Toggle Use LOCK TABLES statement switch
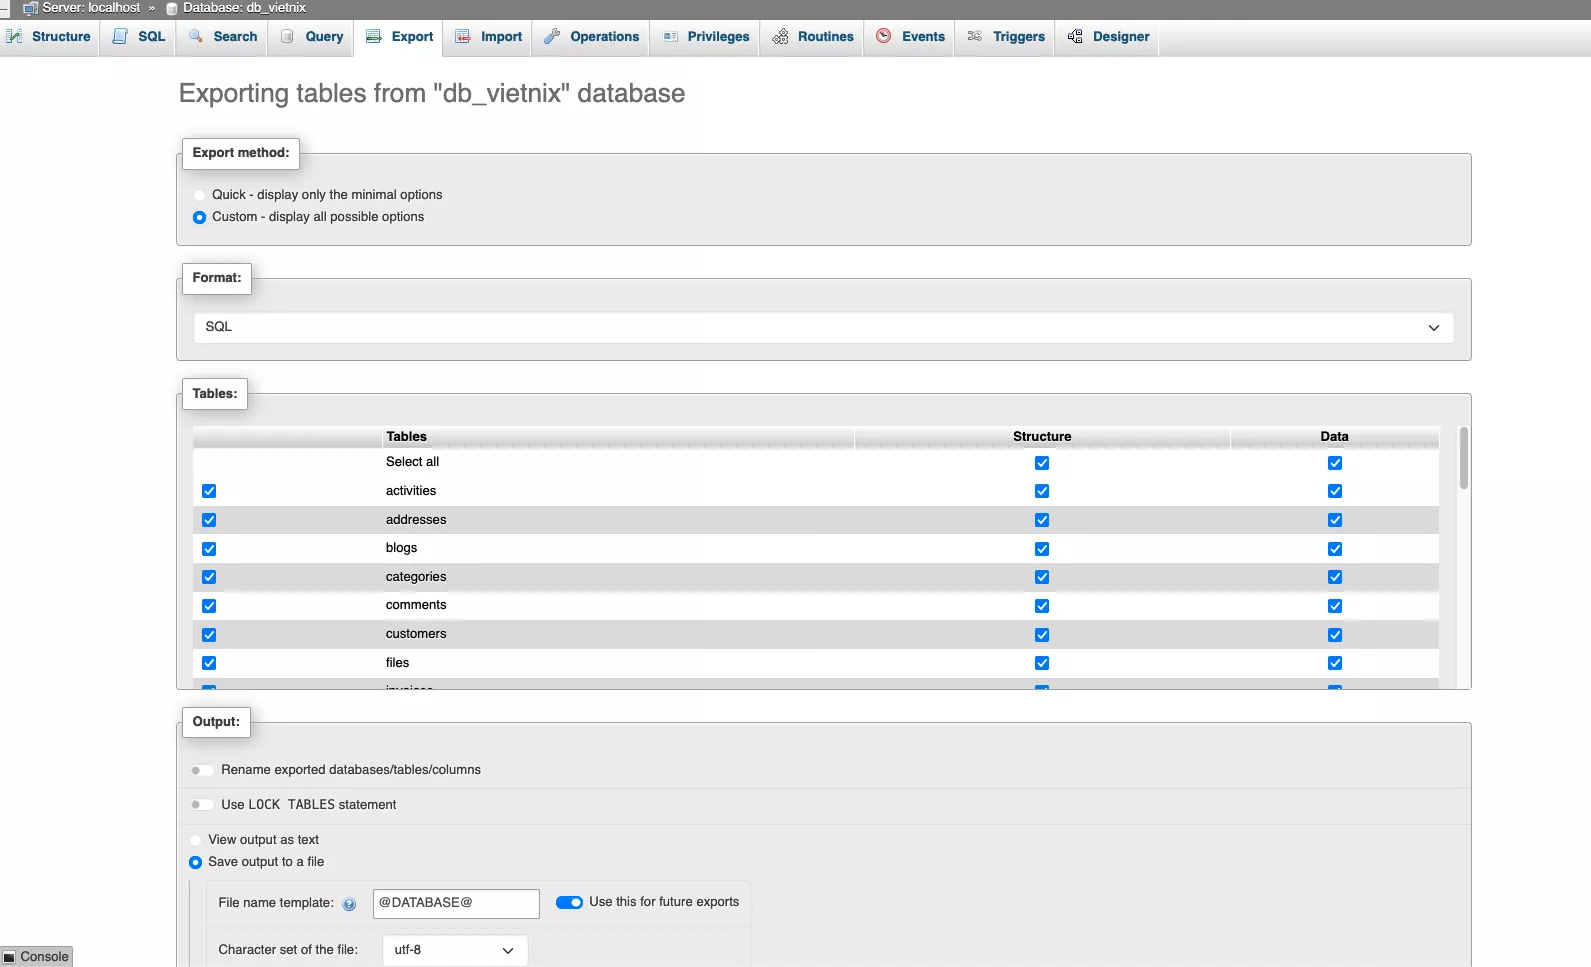The height and width of the screenshot is (967, 1591). point(201,805)
